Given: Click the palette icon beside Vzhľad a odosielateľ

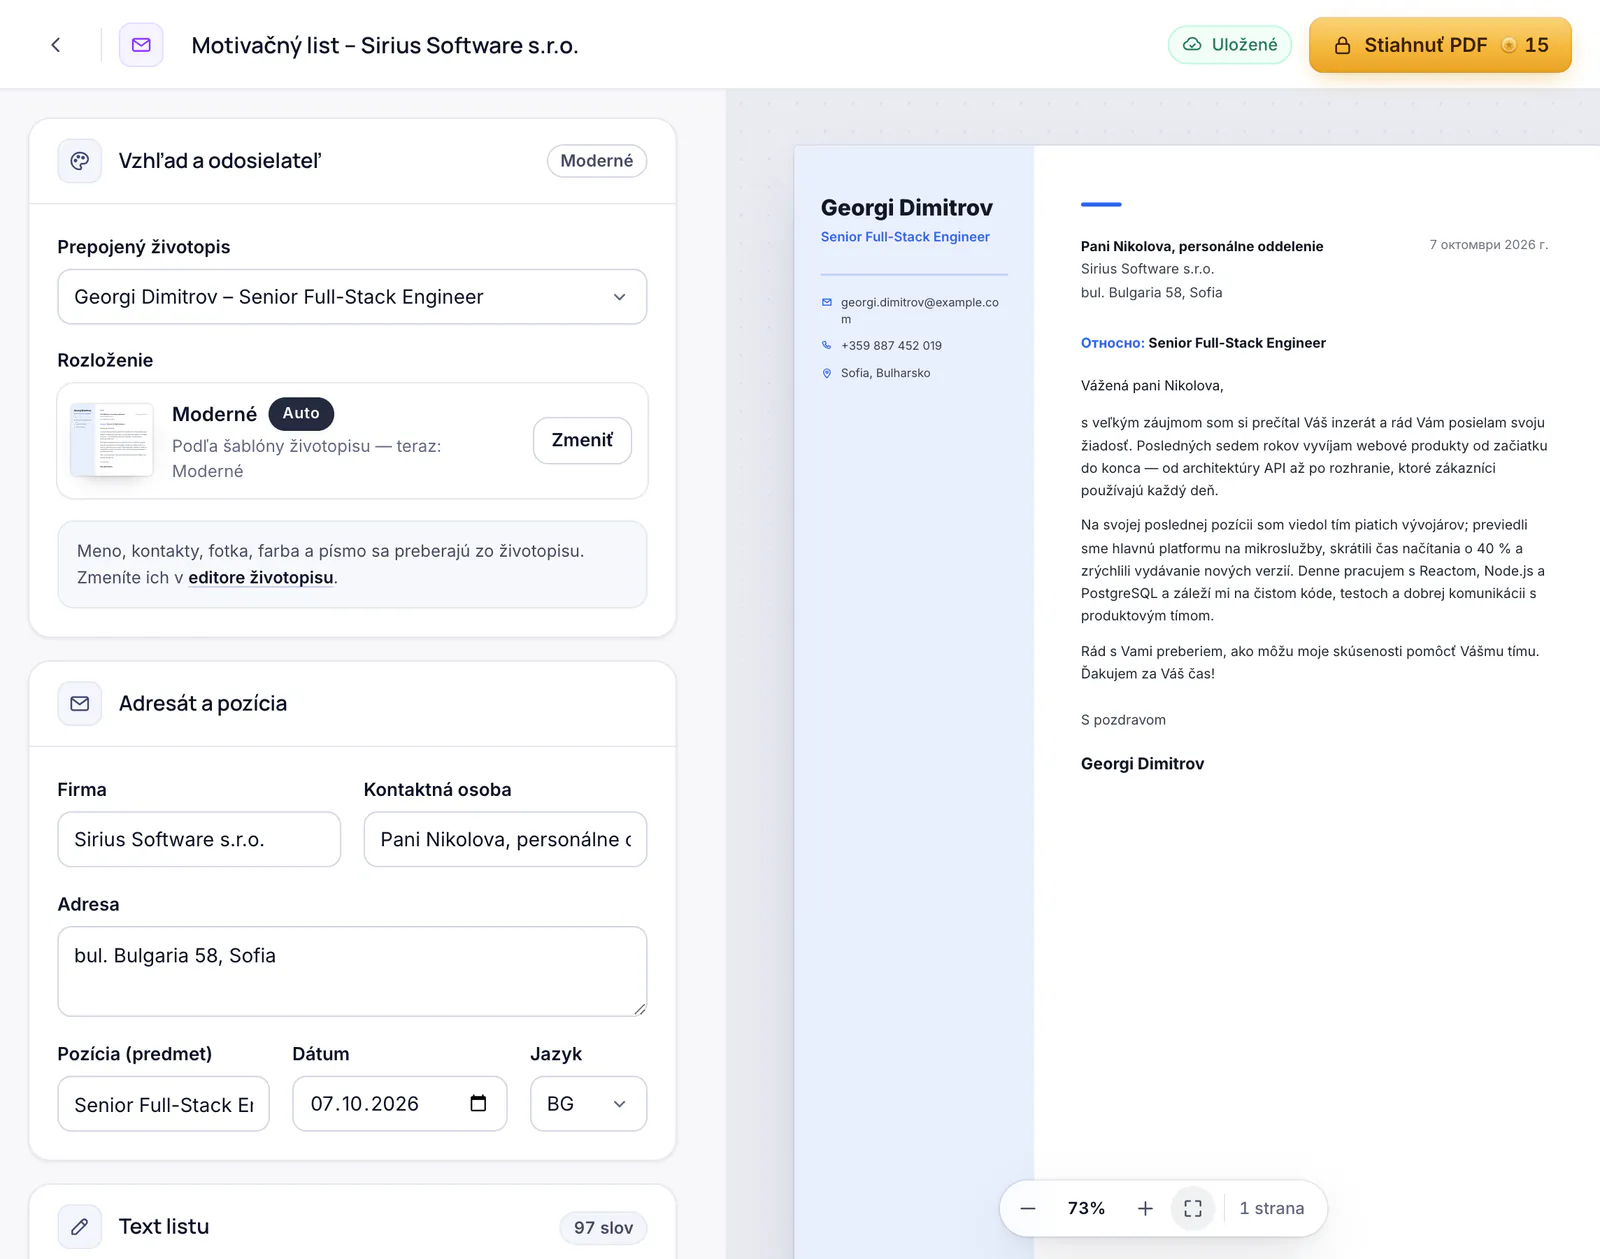Looking at the screenshot, I should (80, 161).
